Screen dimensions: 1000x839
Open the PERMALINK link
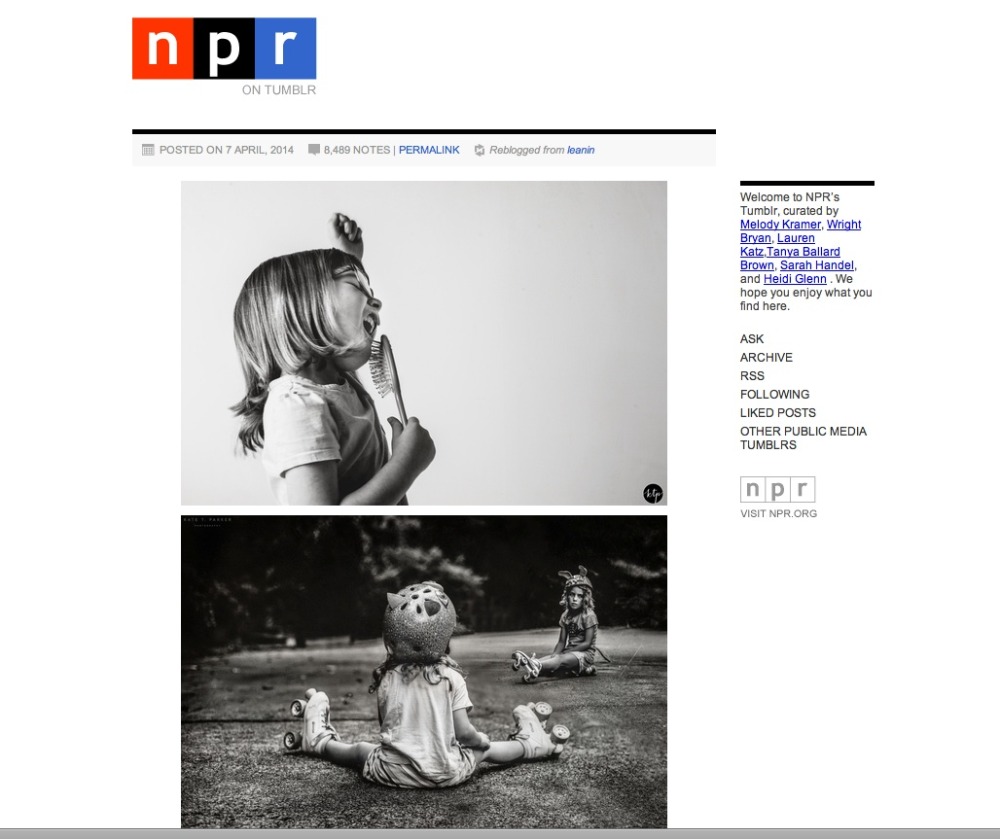(429, 150)
